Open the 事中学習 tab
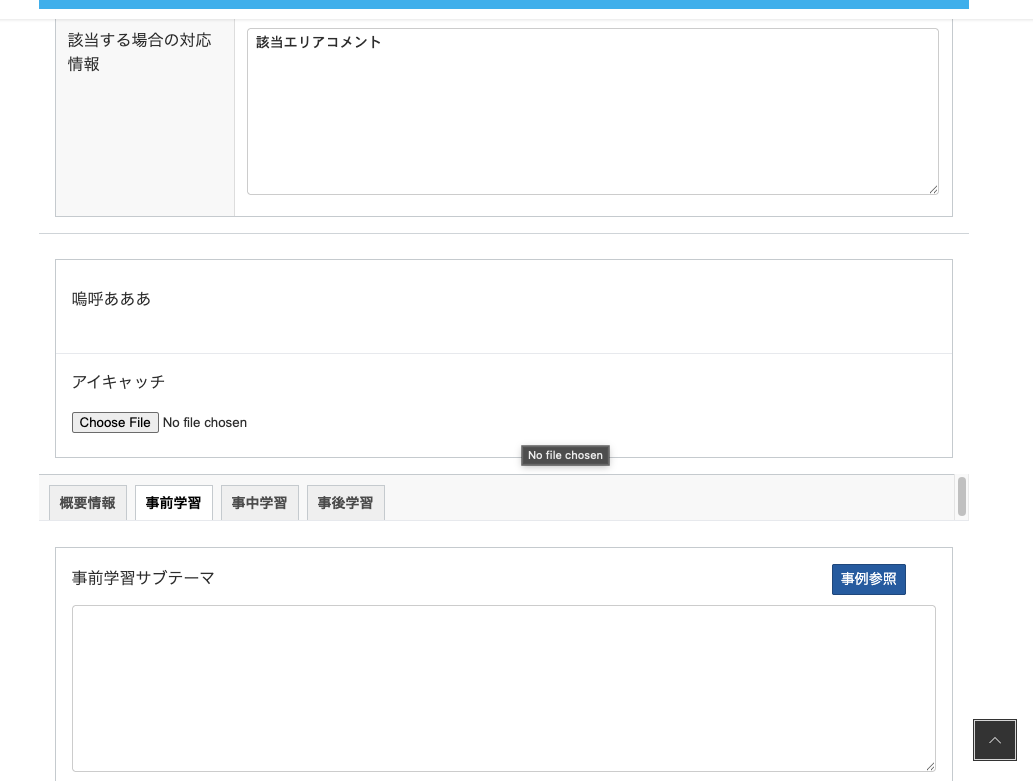 coord(259,503)
